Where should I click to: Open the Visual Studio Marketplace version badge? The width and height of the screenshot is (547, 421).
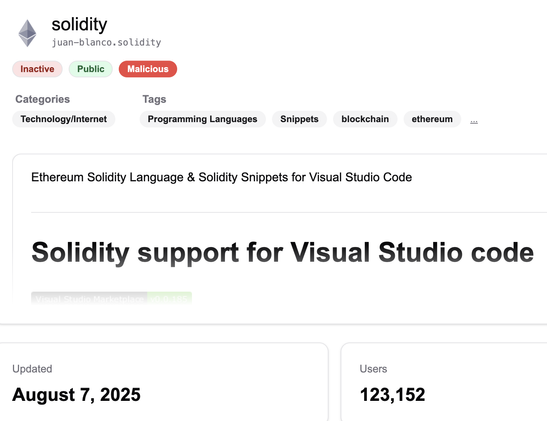point(111,298)
